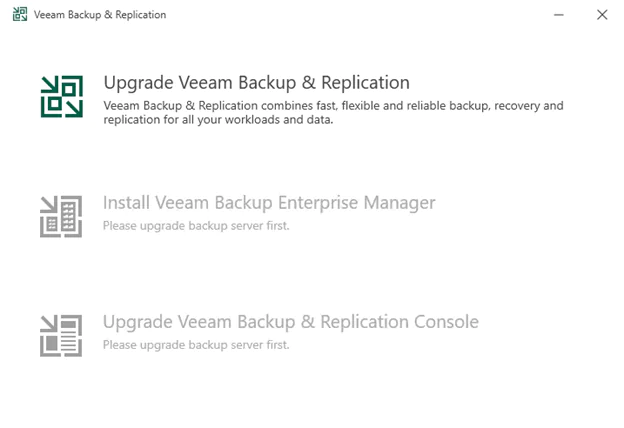Click the word "Install" in the middle heading
The image size is (624, 428).
click(x=125, y=203)
